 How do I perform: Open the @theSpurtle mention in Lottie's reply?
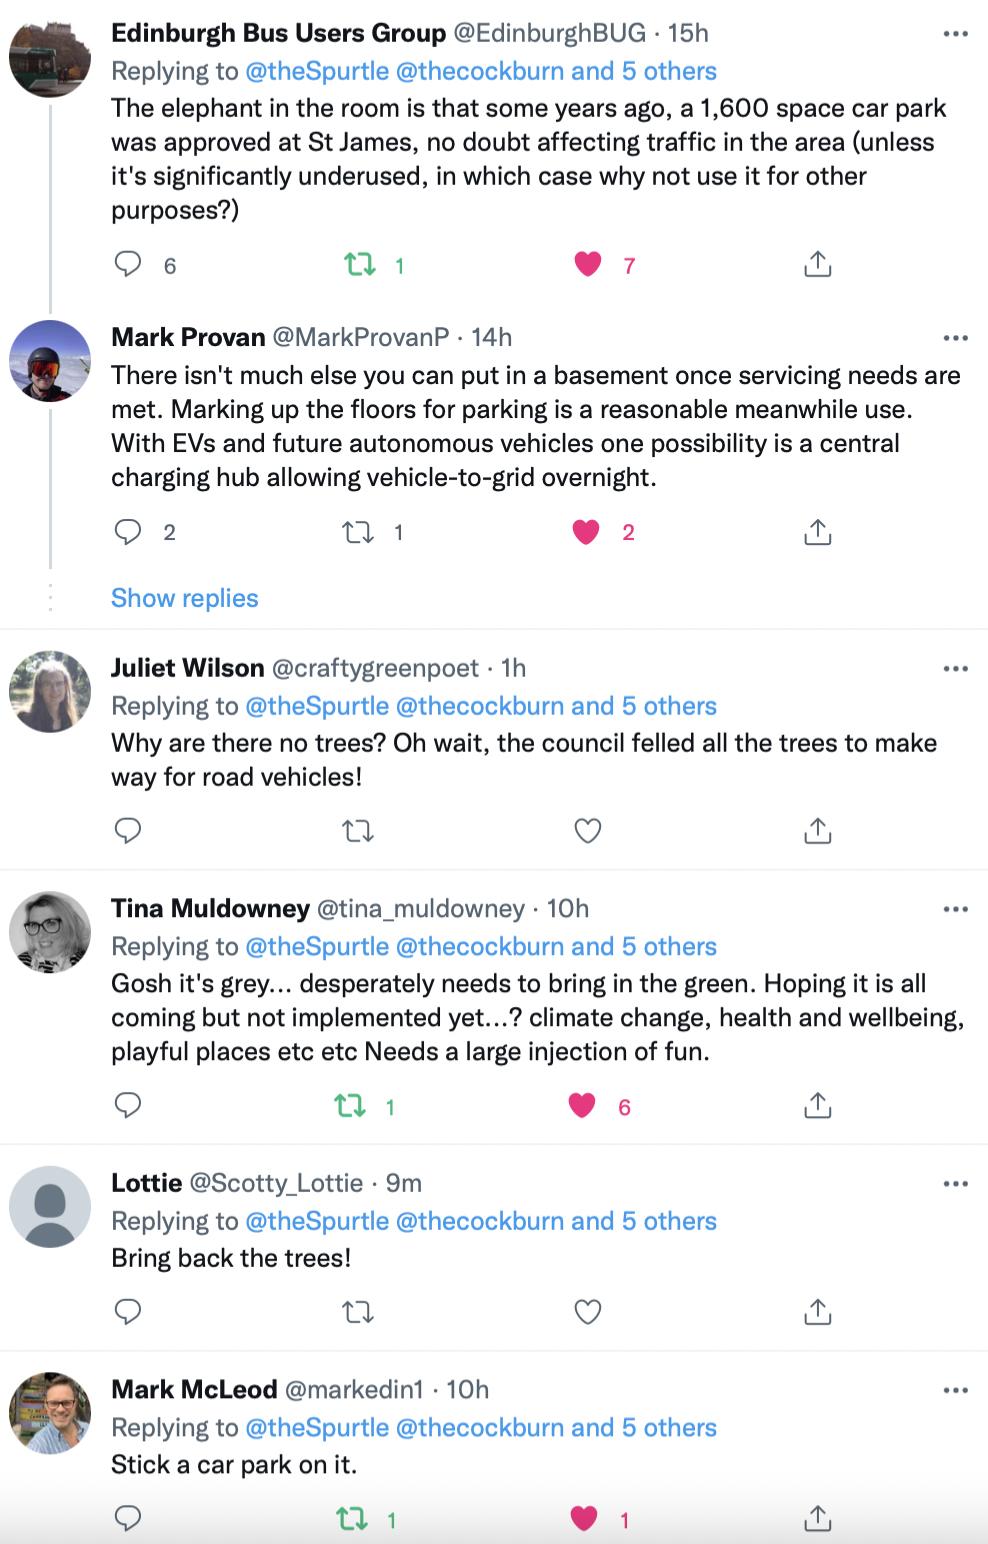tap(316, 1221)
